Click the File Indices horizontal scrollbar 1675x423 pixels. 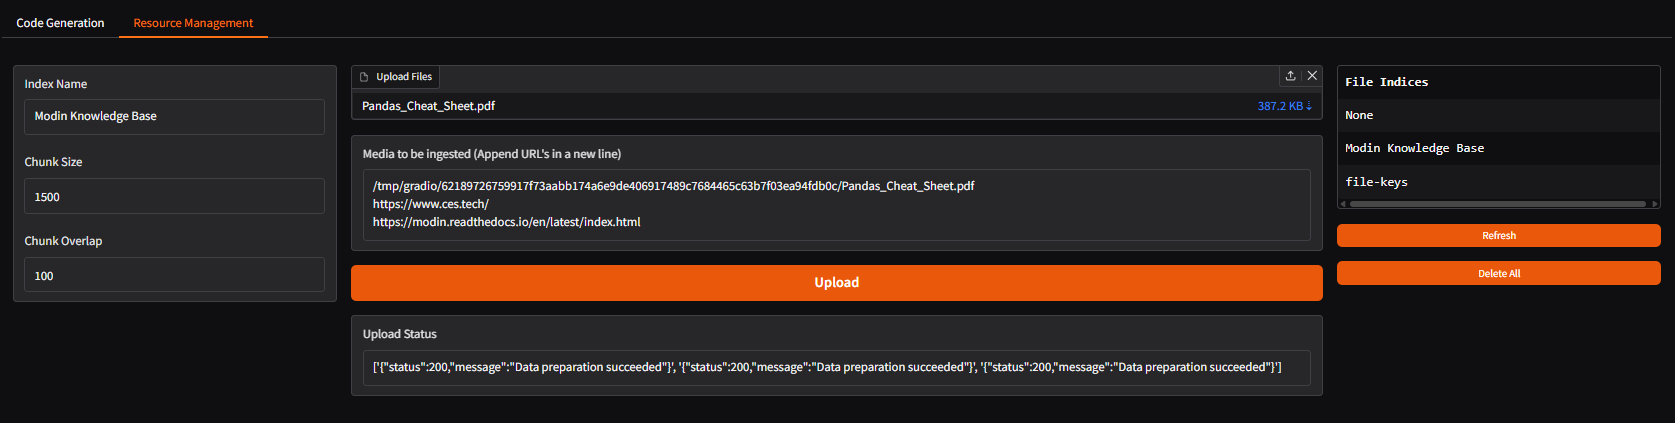1497,204
